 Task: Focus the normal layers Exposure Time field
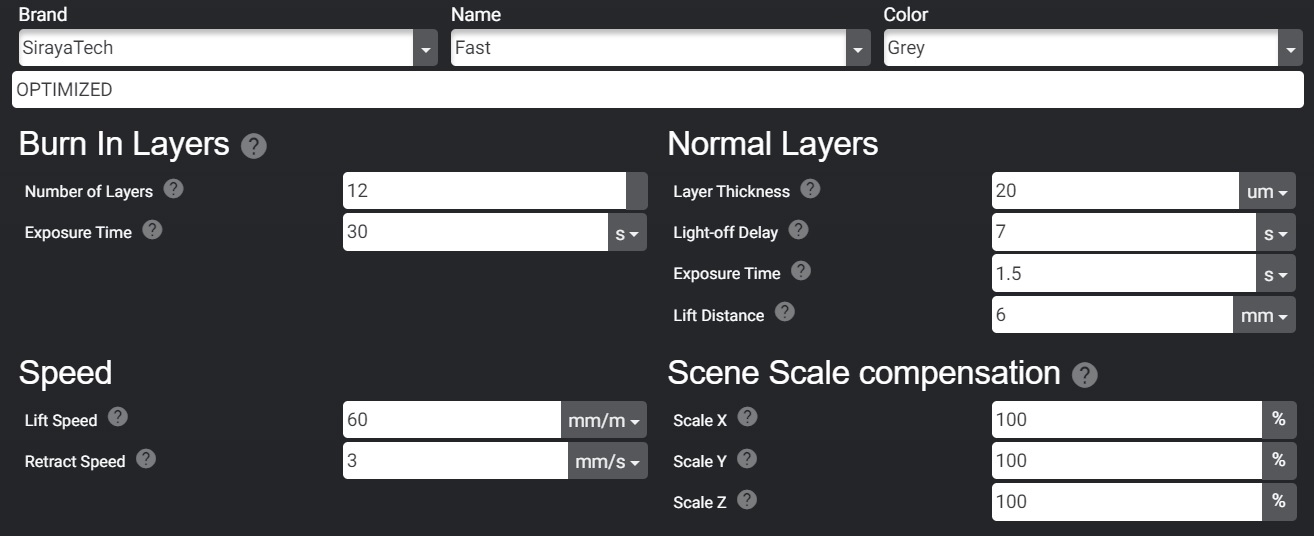coord(1123,273)
